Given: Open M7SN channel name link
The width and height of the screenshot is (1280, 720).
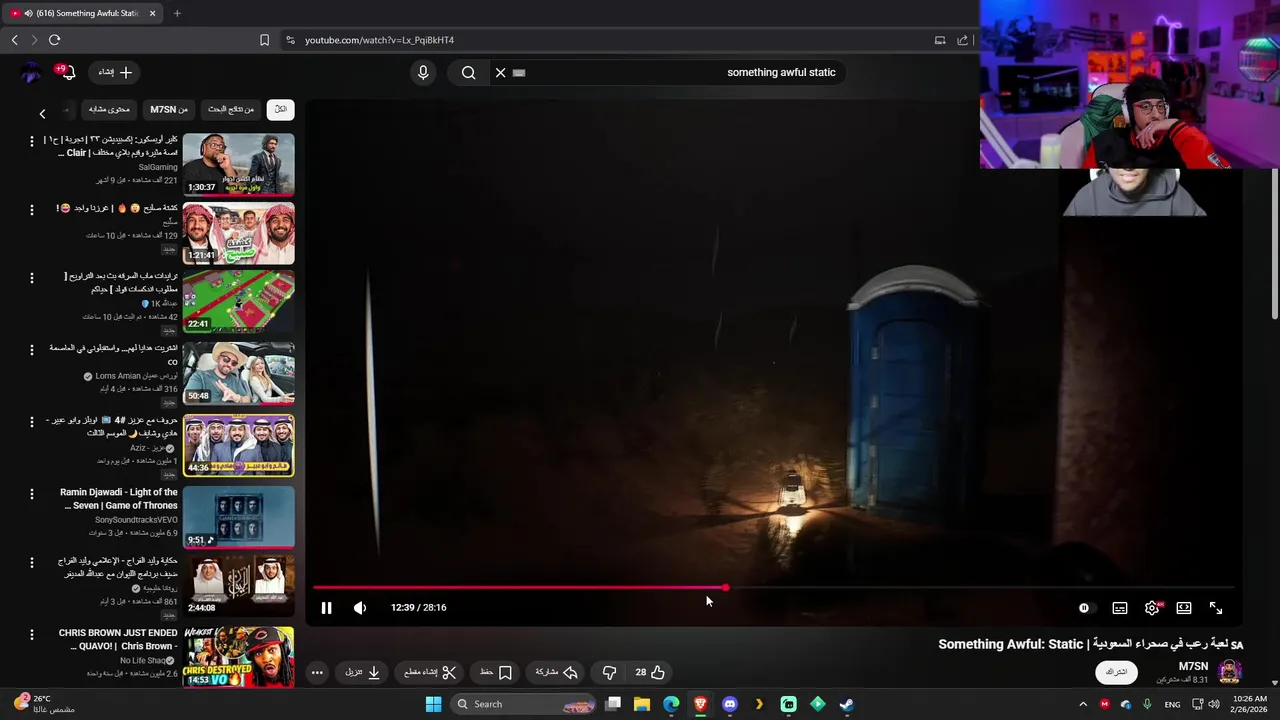Looking at the screenshot, I should 1193,666.
